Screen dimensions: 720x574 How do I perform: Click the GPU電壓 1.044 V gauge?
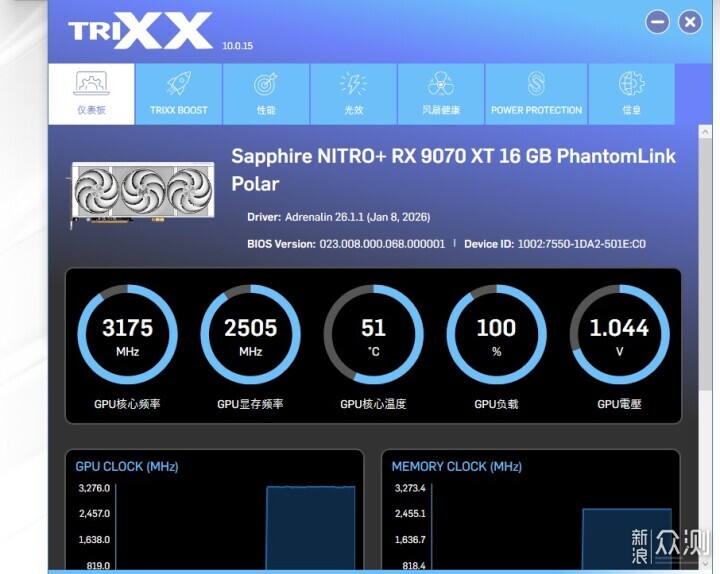[x=619, y=334]
